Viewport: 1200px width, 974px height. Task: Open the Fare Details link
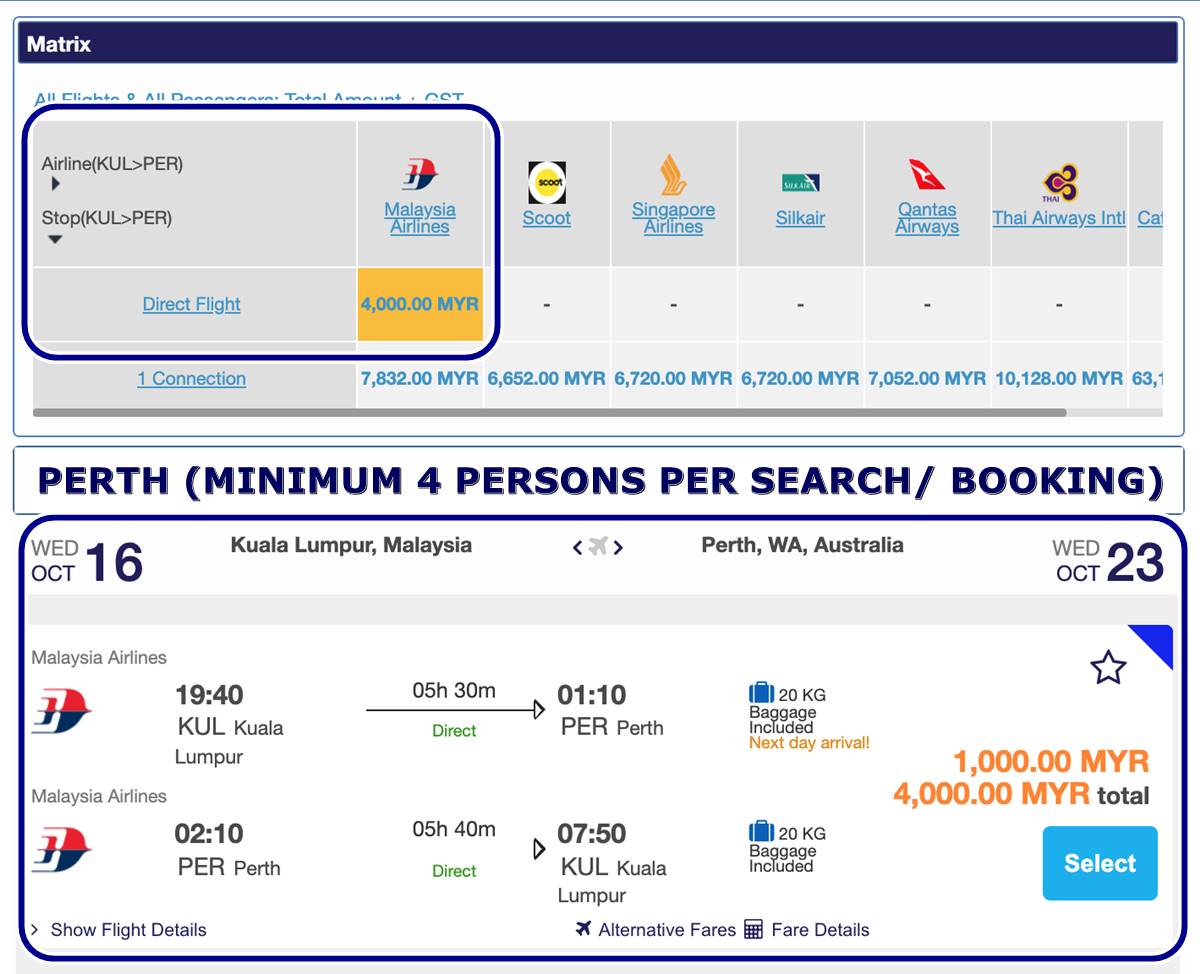tap(820, 930)
